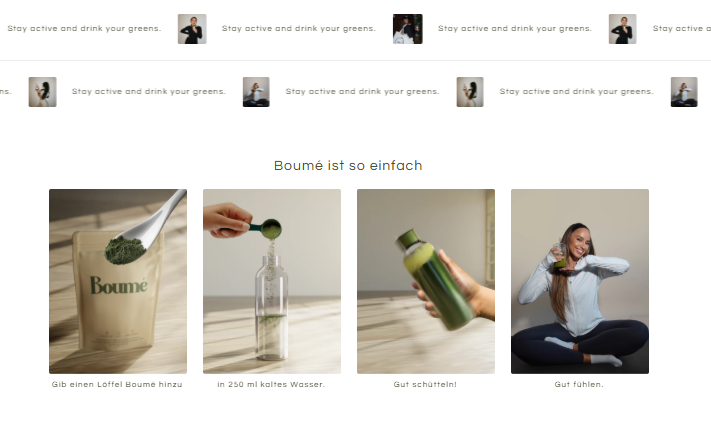Click the "Gut schütteln!" caption
The width and height of the screenshot is (711, 429).
pyautogui.click(x=425, y=385)
